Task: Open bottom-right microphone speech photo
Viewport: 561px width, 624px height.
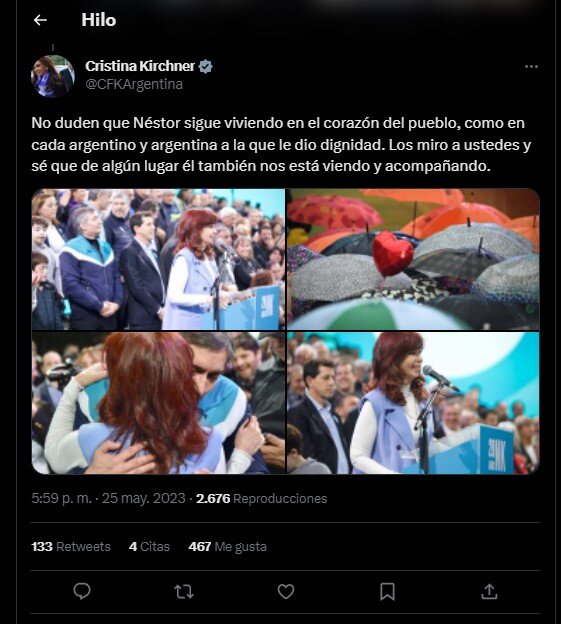Action: (413, 403)
